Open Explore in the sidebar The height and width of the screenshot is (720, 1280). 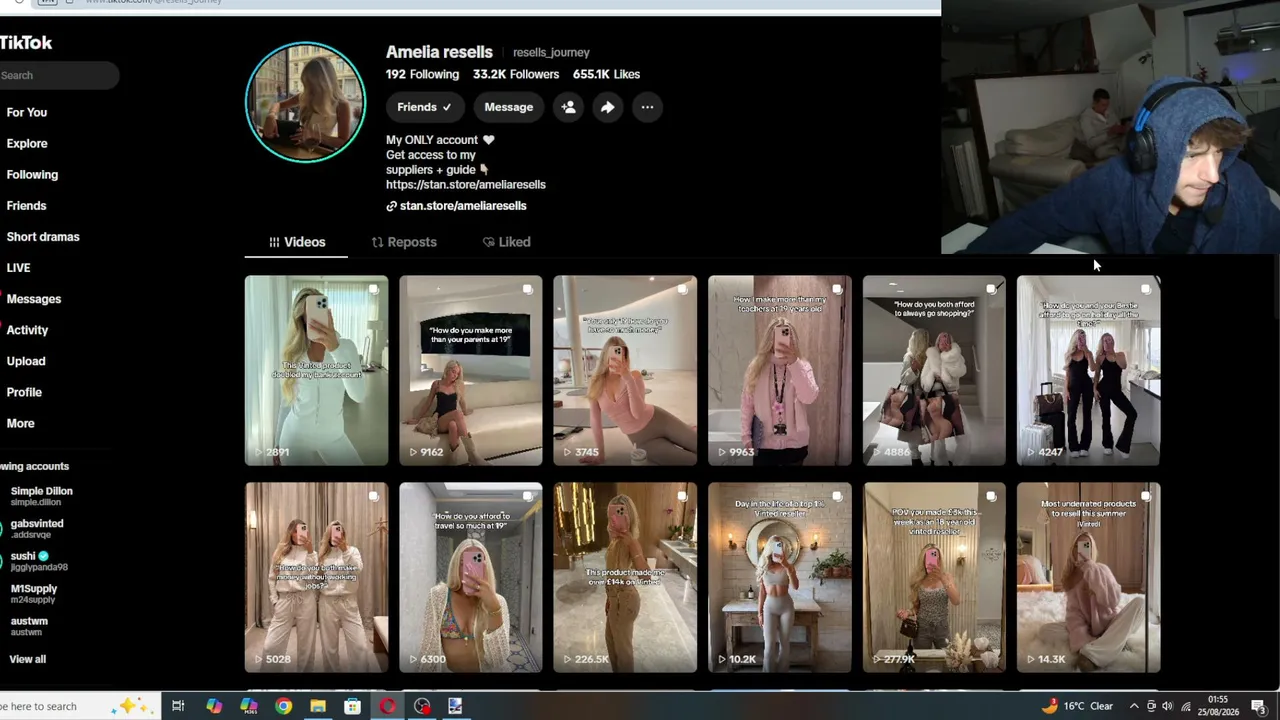coord(27,143)
